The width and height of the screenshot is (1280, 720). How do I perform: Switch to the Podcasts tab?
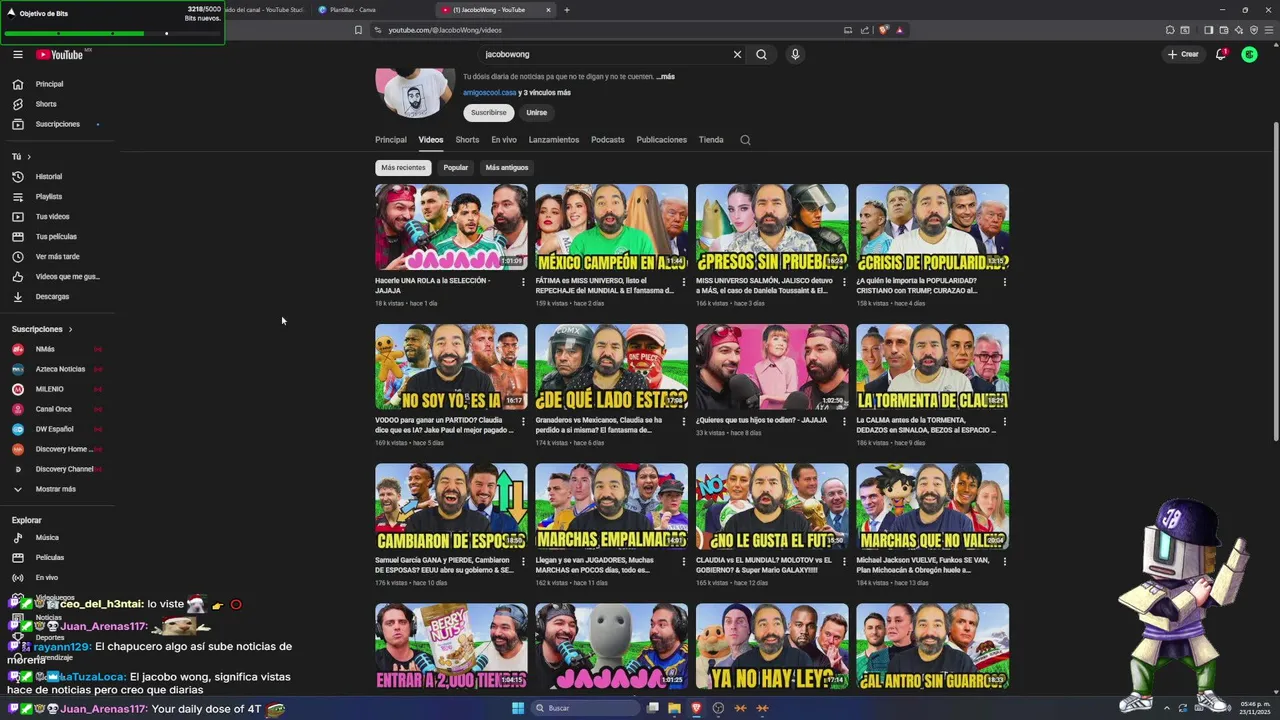(x=608, y=140)
